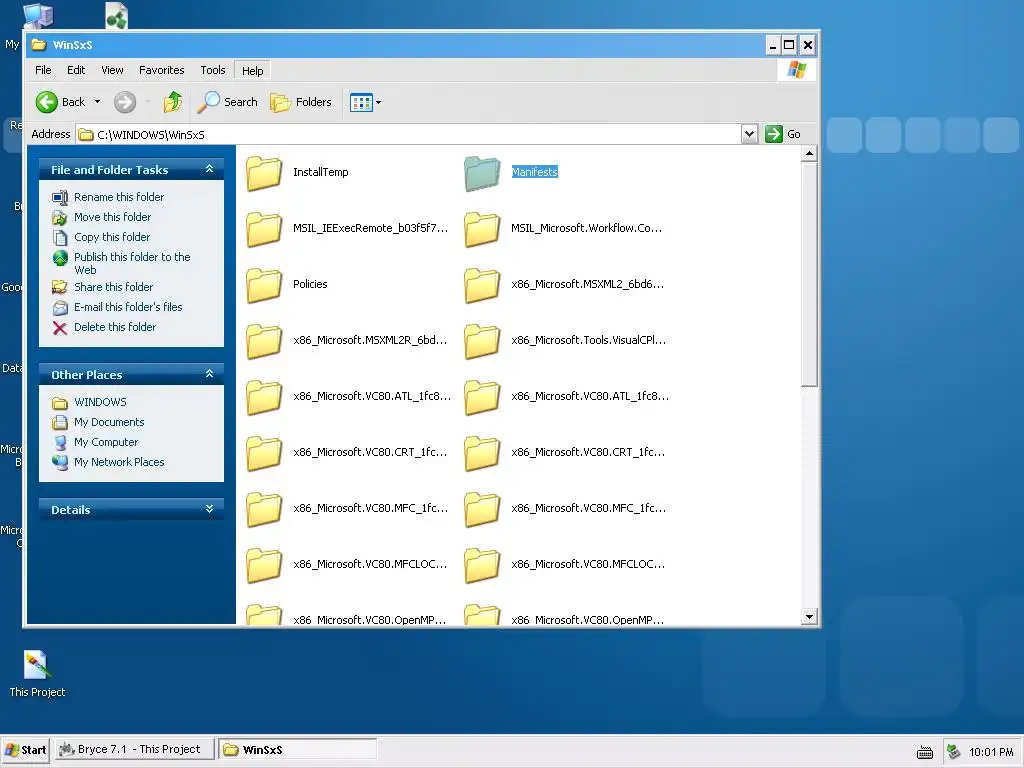
Task: Select the x86_Microsoft.Tools.VisualCPl folder icon
Action: [x=482, y=341]
